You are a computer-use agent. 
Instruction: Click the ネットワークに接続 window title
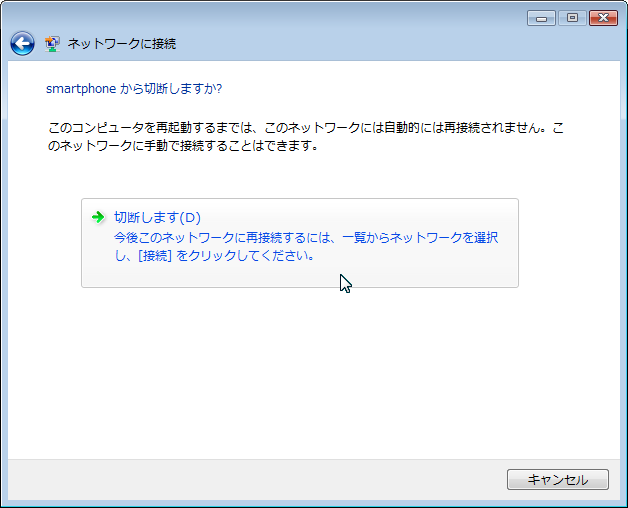point(122,44)
